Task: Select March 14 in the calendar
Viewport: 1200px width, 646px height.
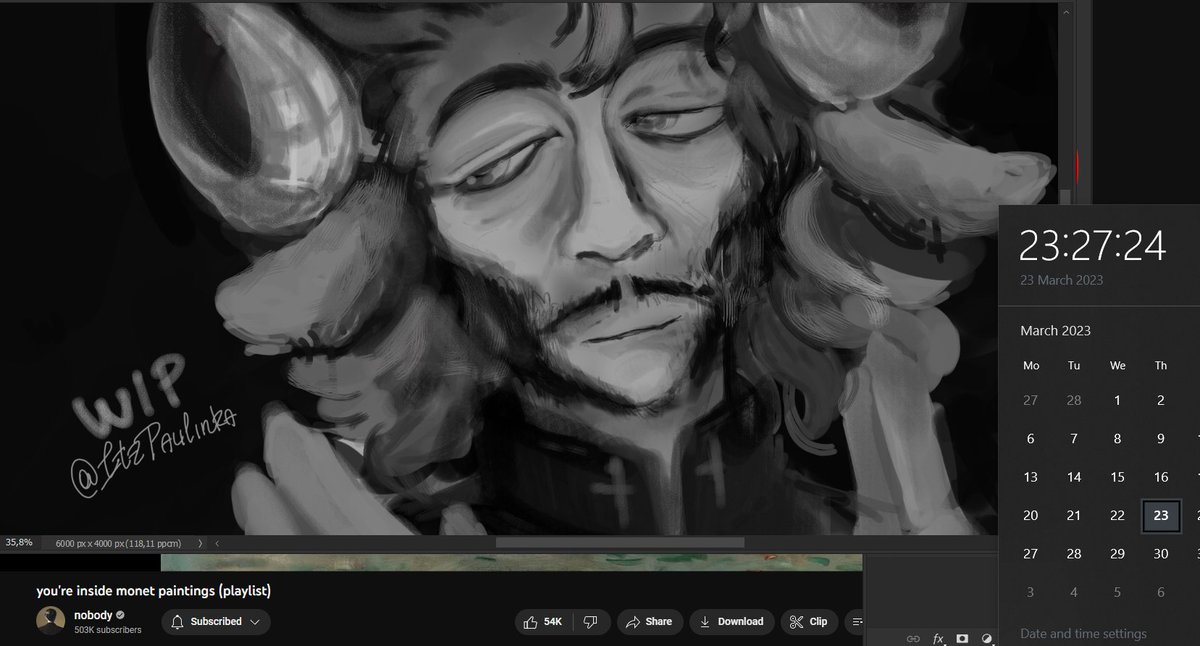Action: click(x=1074, y=477)
